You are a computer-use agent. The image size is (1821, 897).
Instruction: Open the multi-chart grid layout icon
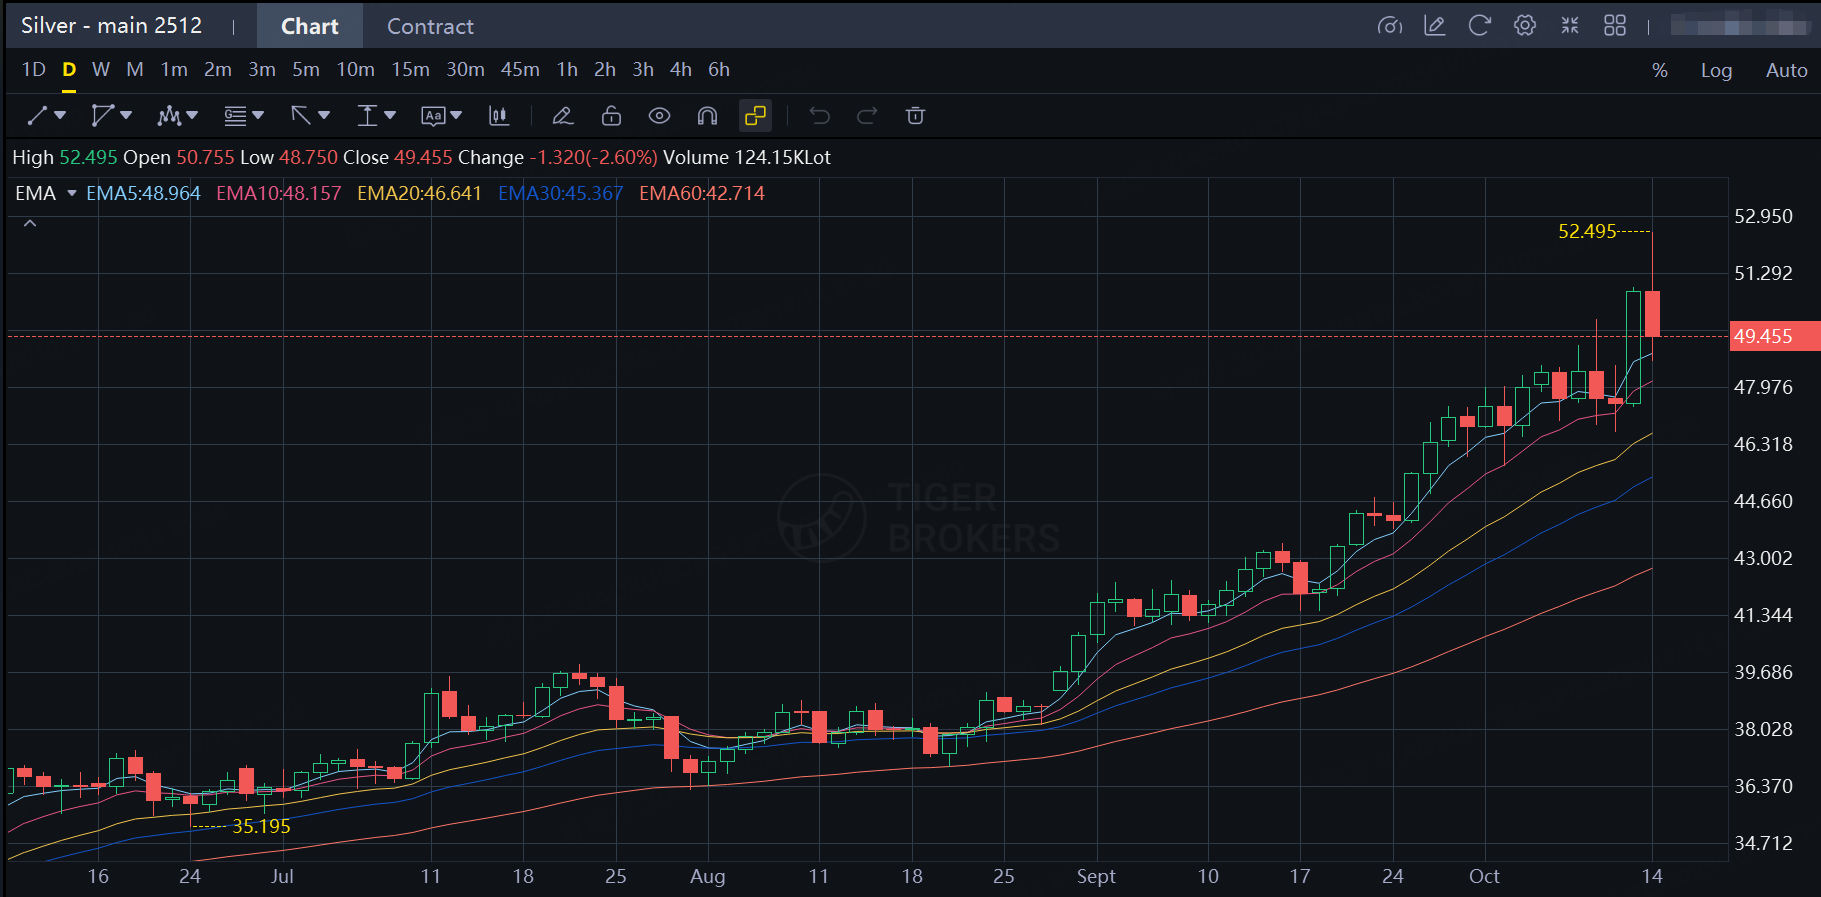(1614, 26)
